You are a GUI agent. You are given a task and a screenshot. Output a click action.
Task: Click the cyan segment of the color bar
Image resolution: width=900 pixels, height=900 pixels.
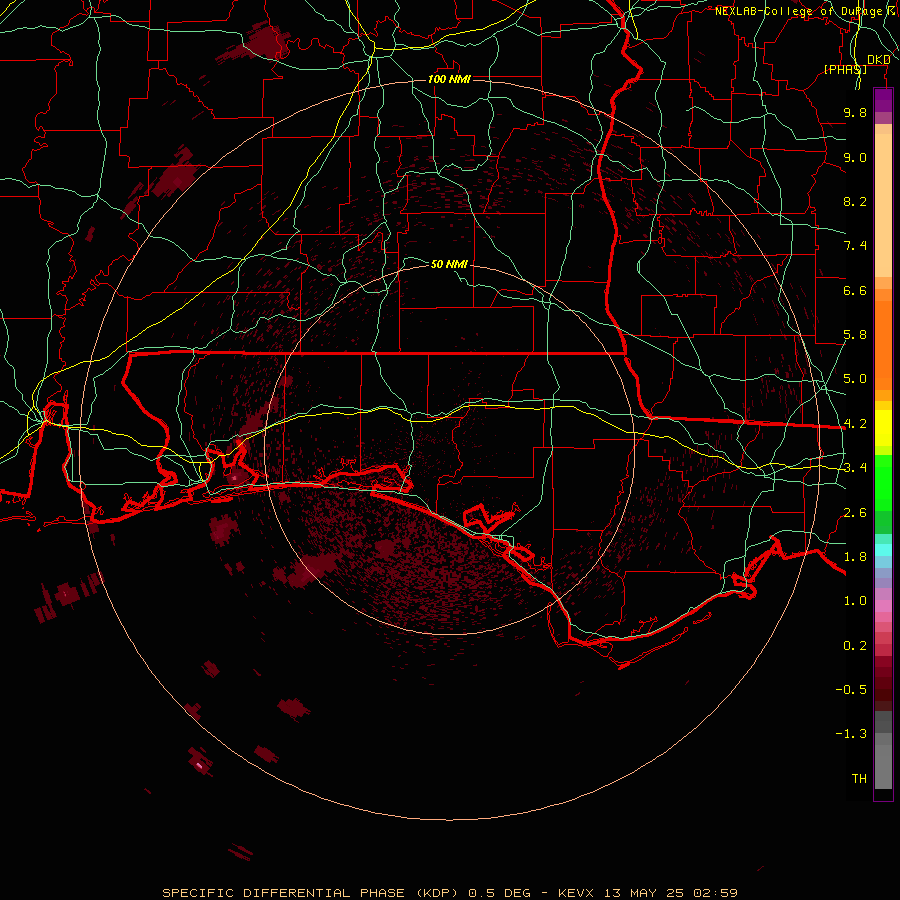[x=883, y=550]
